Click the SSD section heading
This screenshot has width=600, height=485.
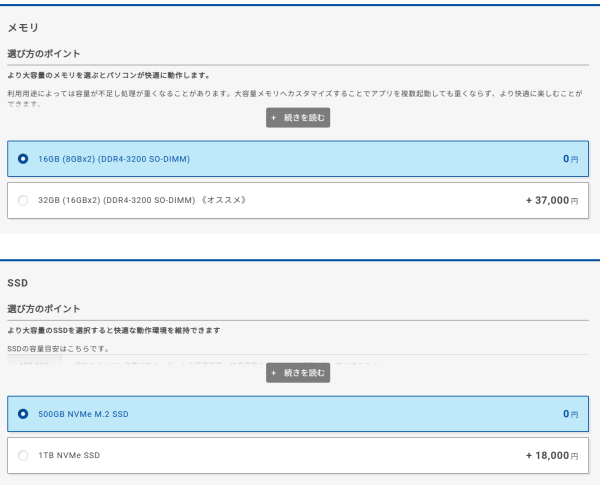click(x=18, y=283)
